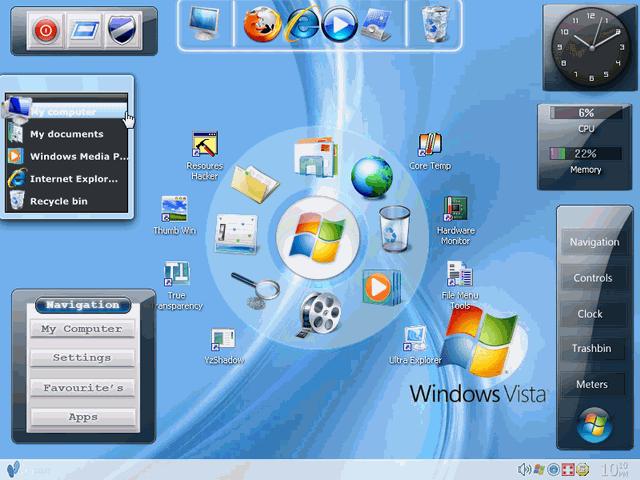
Task: Click the red square tray icon
Action: click(x=568, y=469)
